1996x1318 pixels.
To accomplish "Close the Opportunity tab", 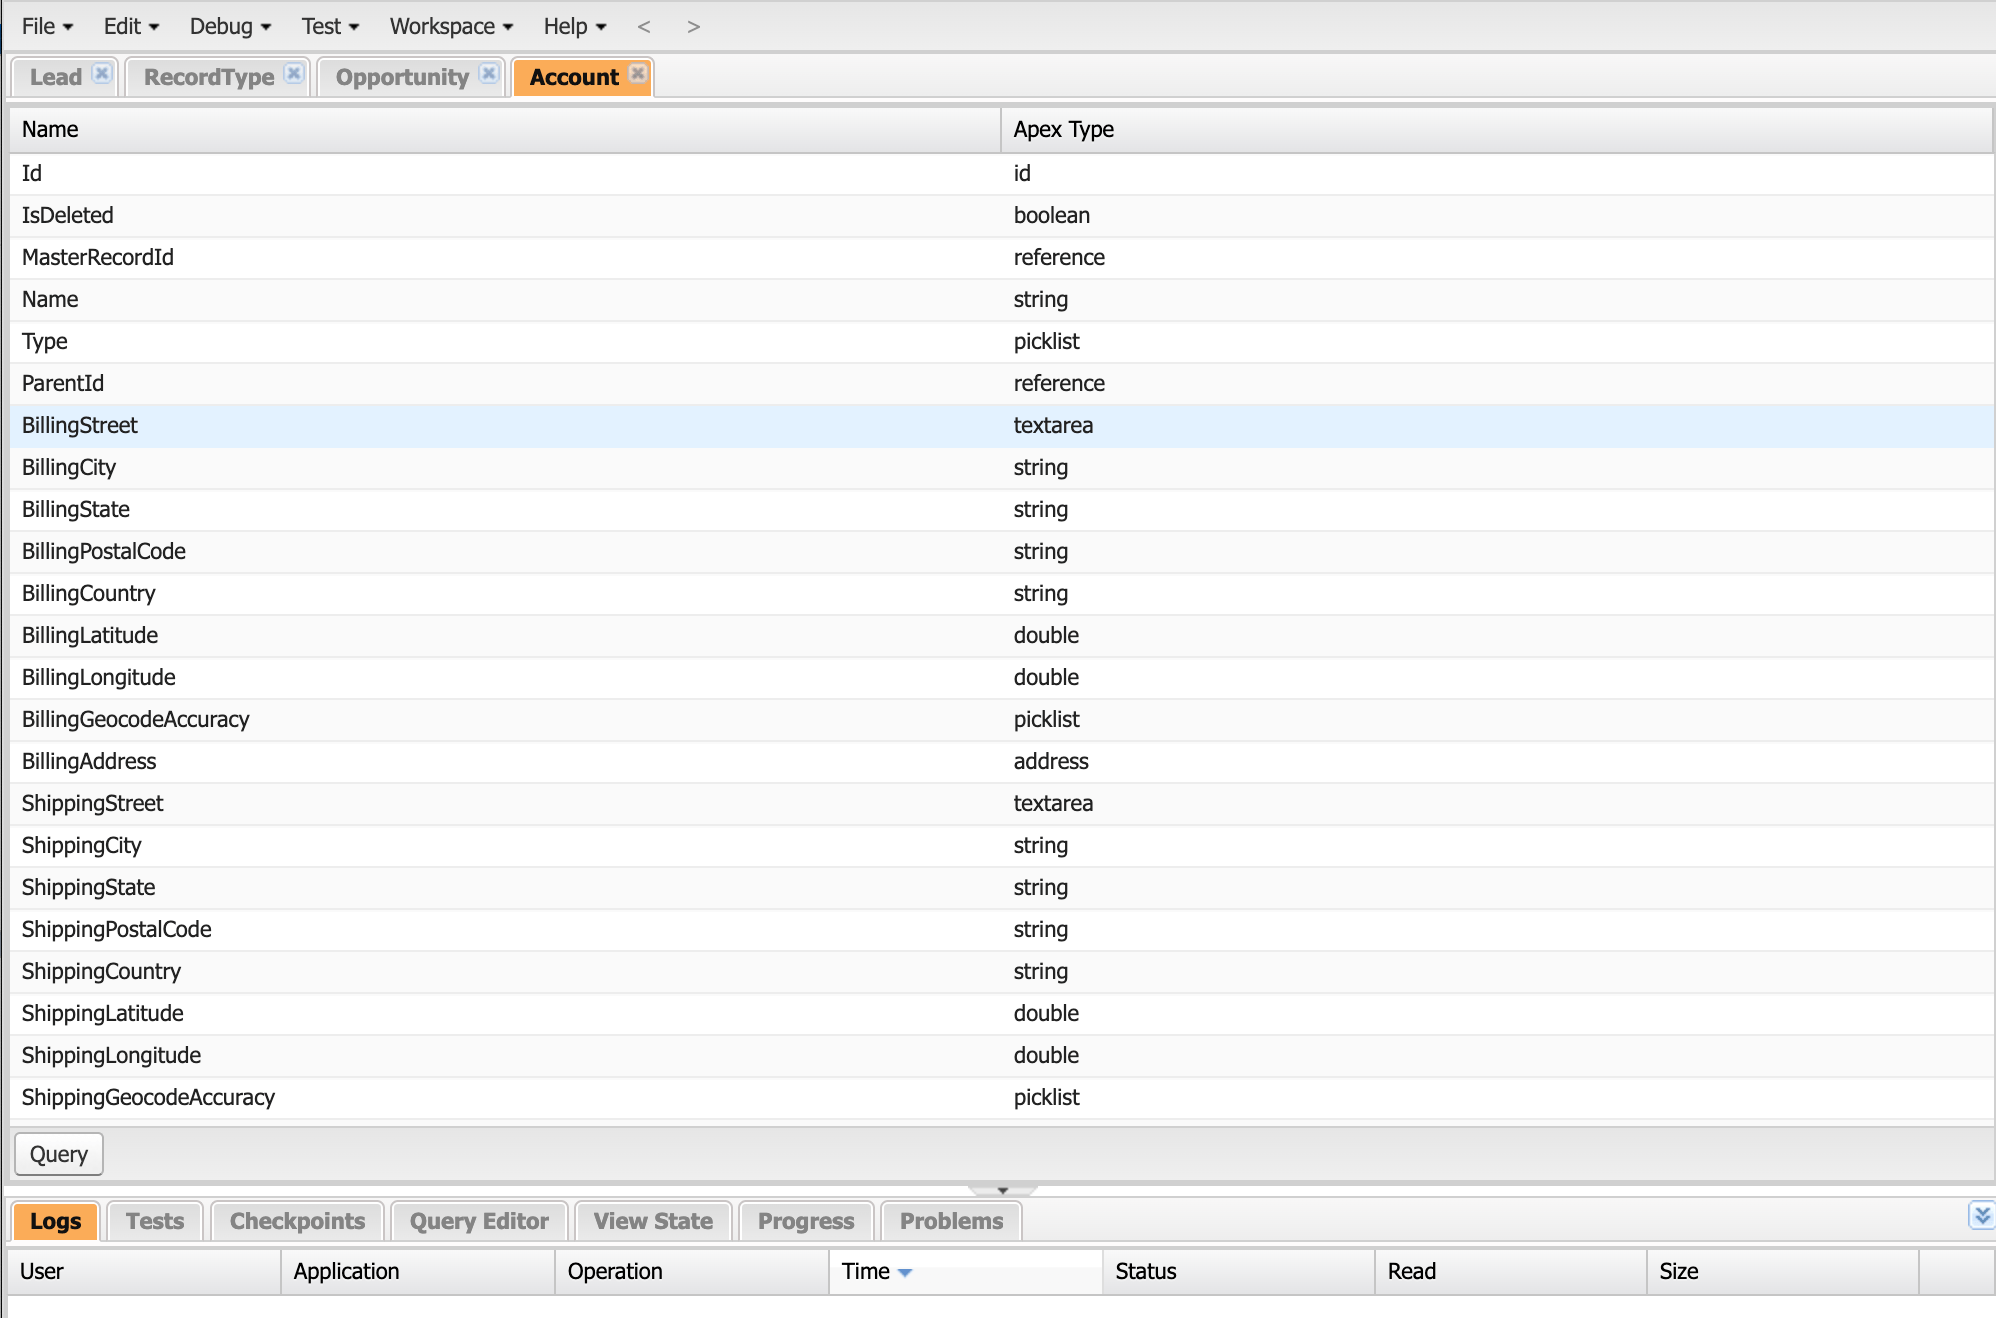I will [x=488, y=72].
